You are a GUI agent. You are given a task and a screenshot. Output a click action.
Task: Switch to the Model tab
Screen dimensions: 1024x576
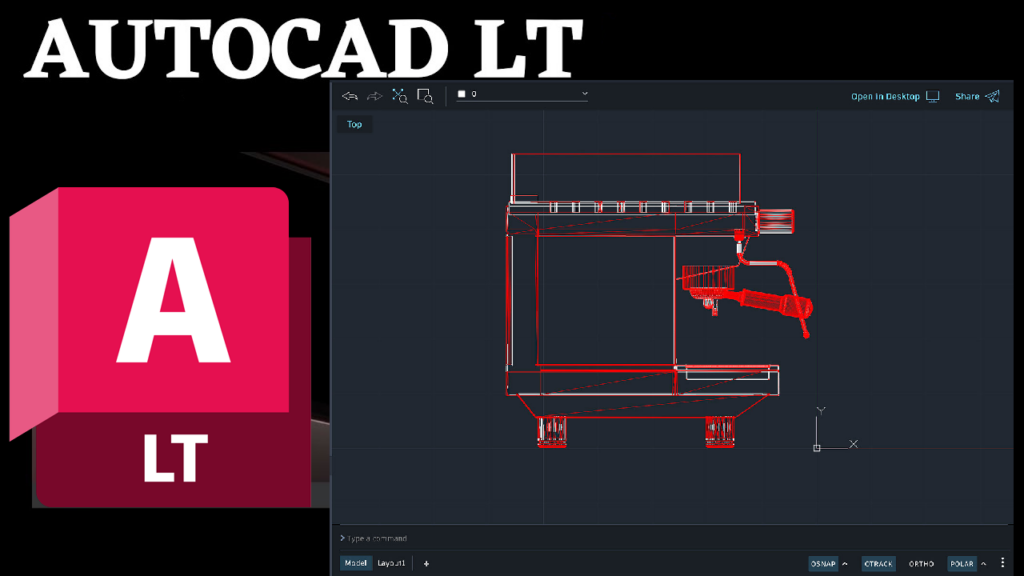coord(355,564)
